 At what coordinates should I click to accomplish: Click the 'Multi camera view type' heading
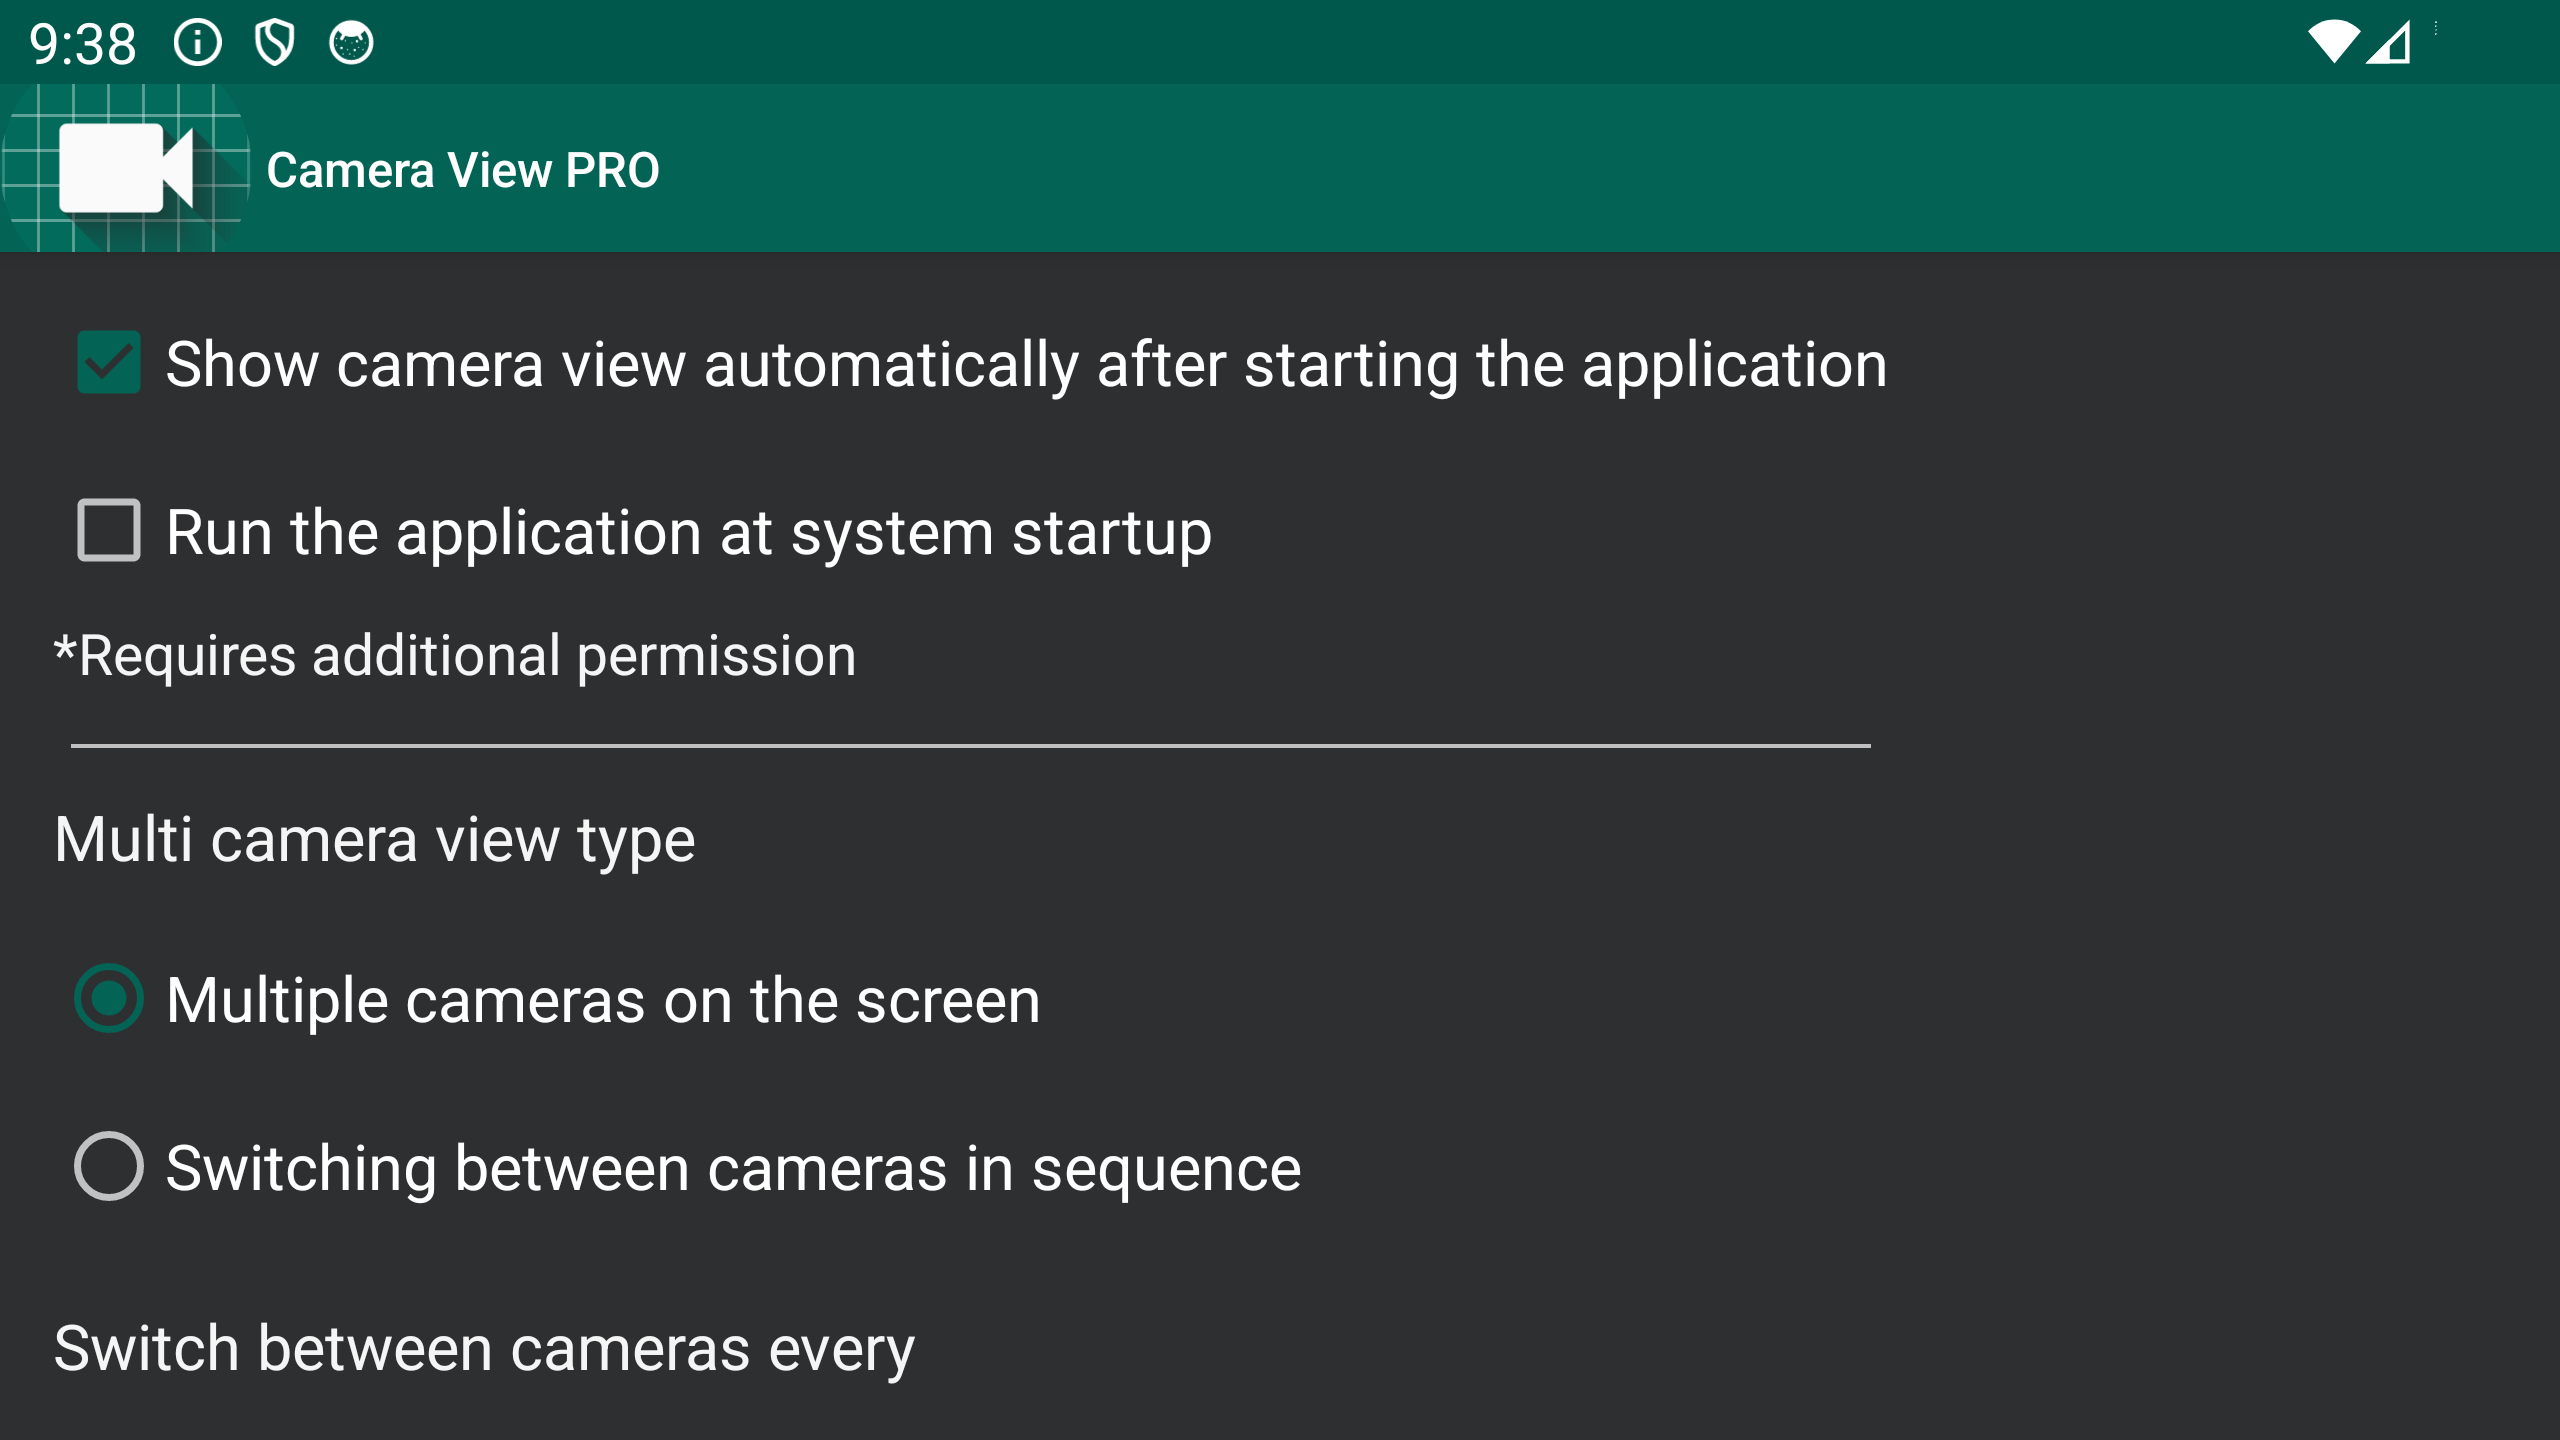[x=375, y=839]
